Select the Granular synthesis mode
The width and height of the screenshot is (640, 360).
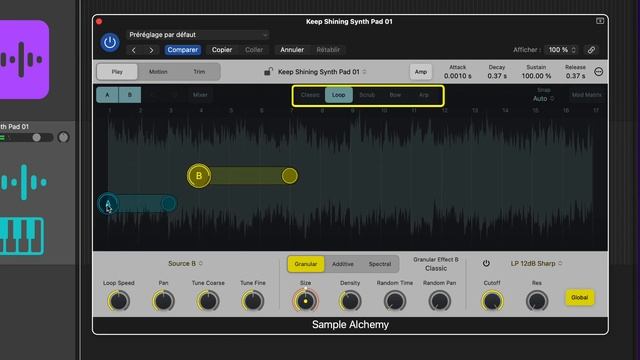coord(306,264)
